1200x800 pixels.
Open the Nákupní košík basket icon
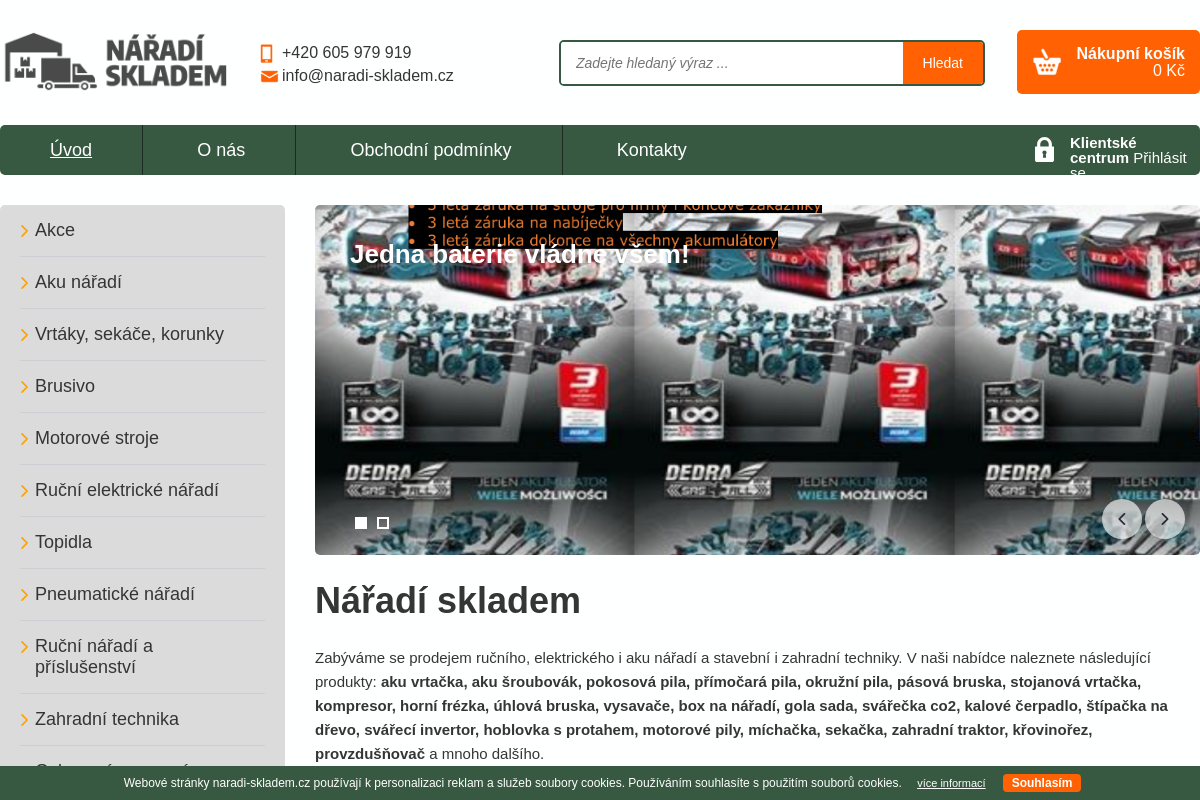tap(1046, 61)
